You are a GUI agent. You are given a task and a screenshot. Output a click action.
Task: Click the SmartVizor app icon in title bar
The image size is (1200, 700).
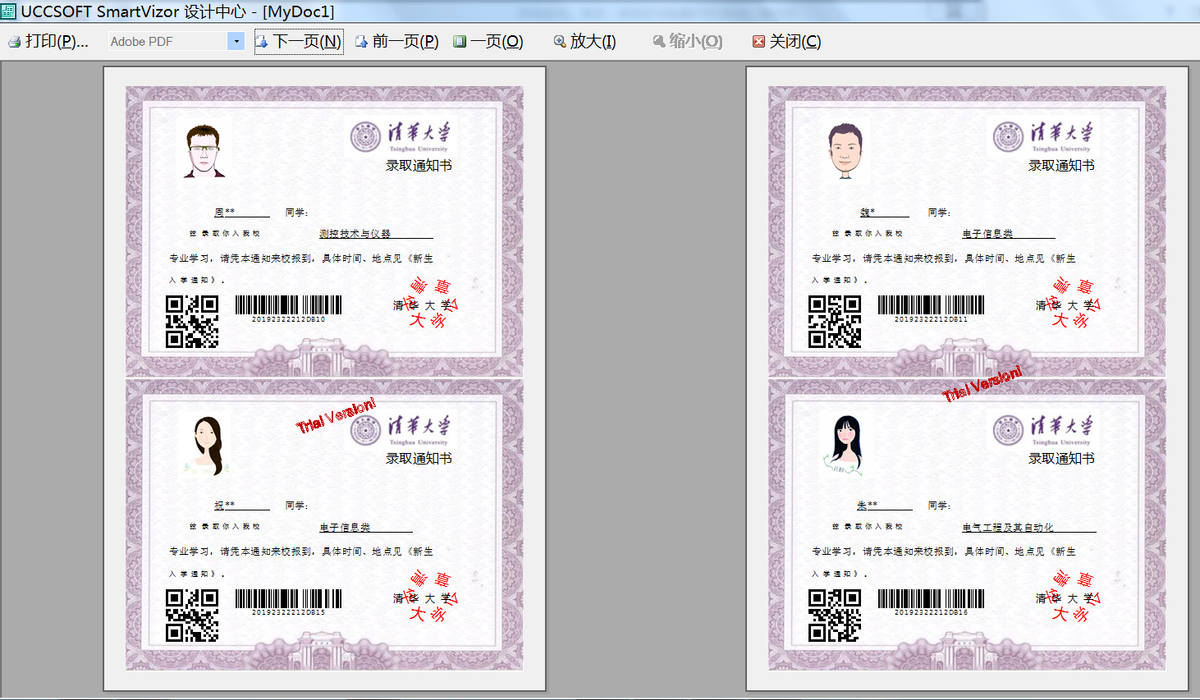[x=9, y=11]
